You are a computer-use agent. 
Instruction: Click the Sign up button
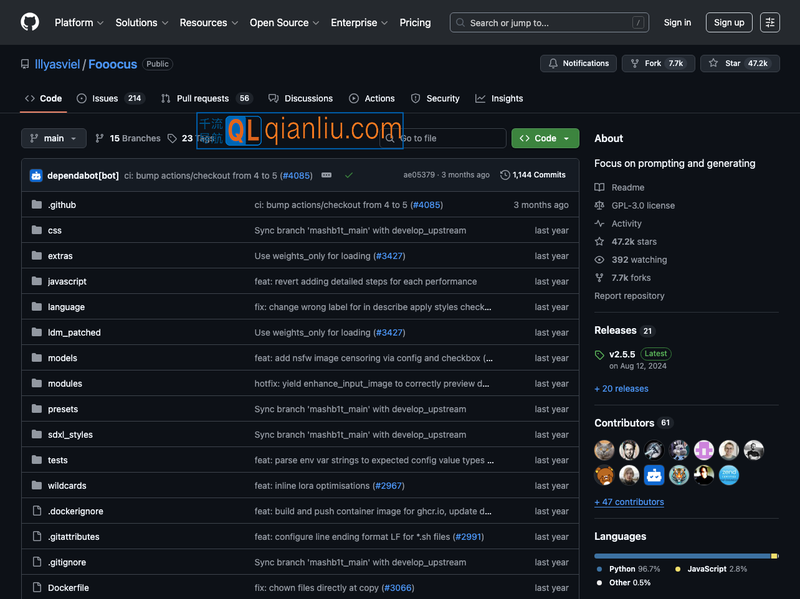[x=728, y=22]
